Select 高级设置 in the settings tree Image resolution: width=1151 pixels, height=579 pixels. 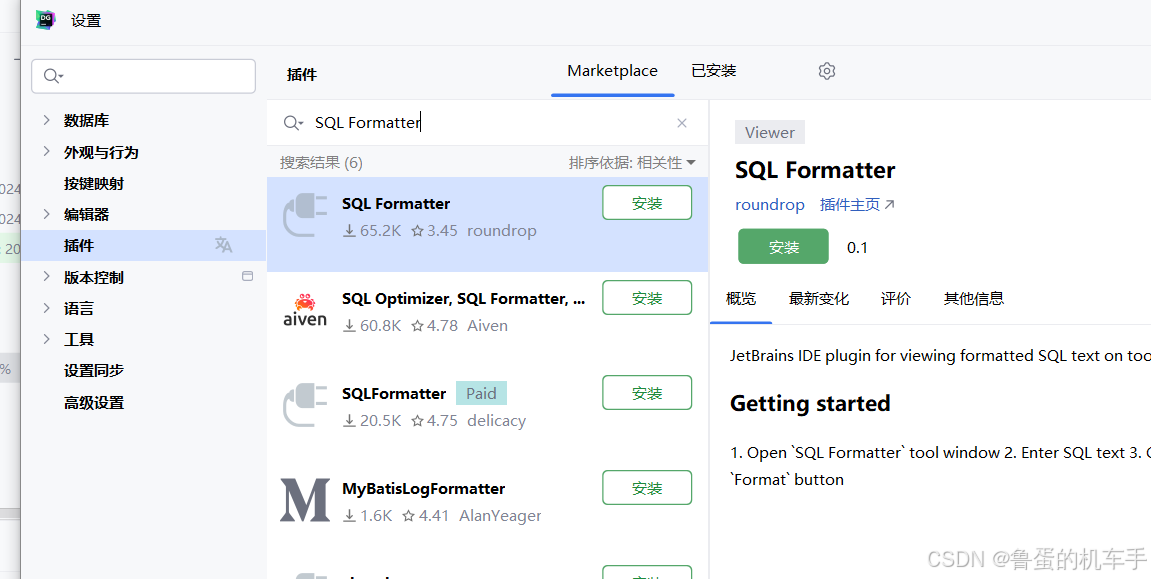point(94,402)
